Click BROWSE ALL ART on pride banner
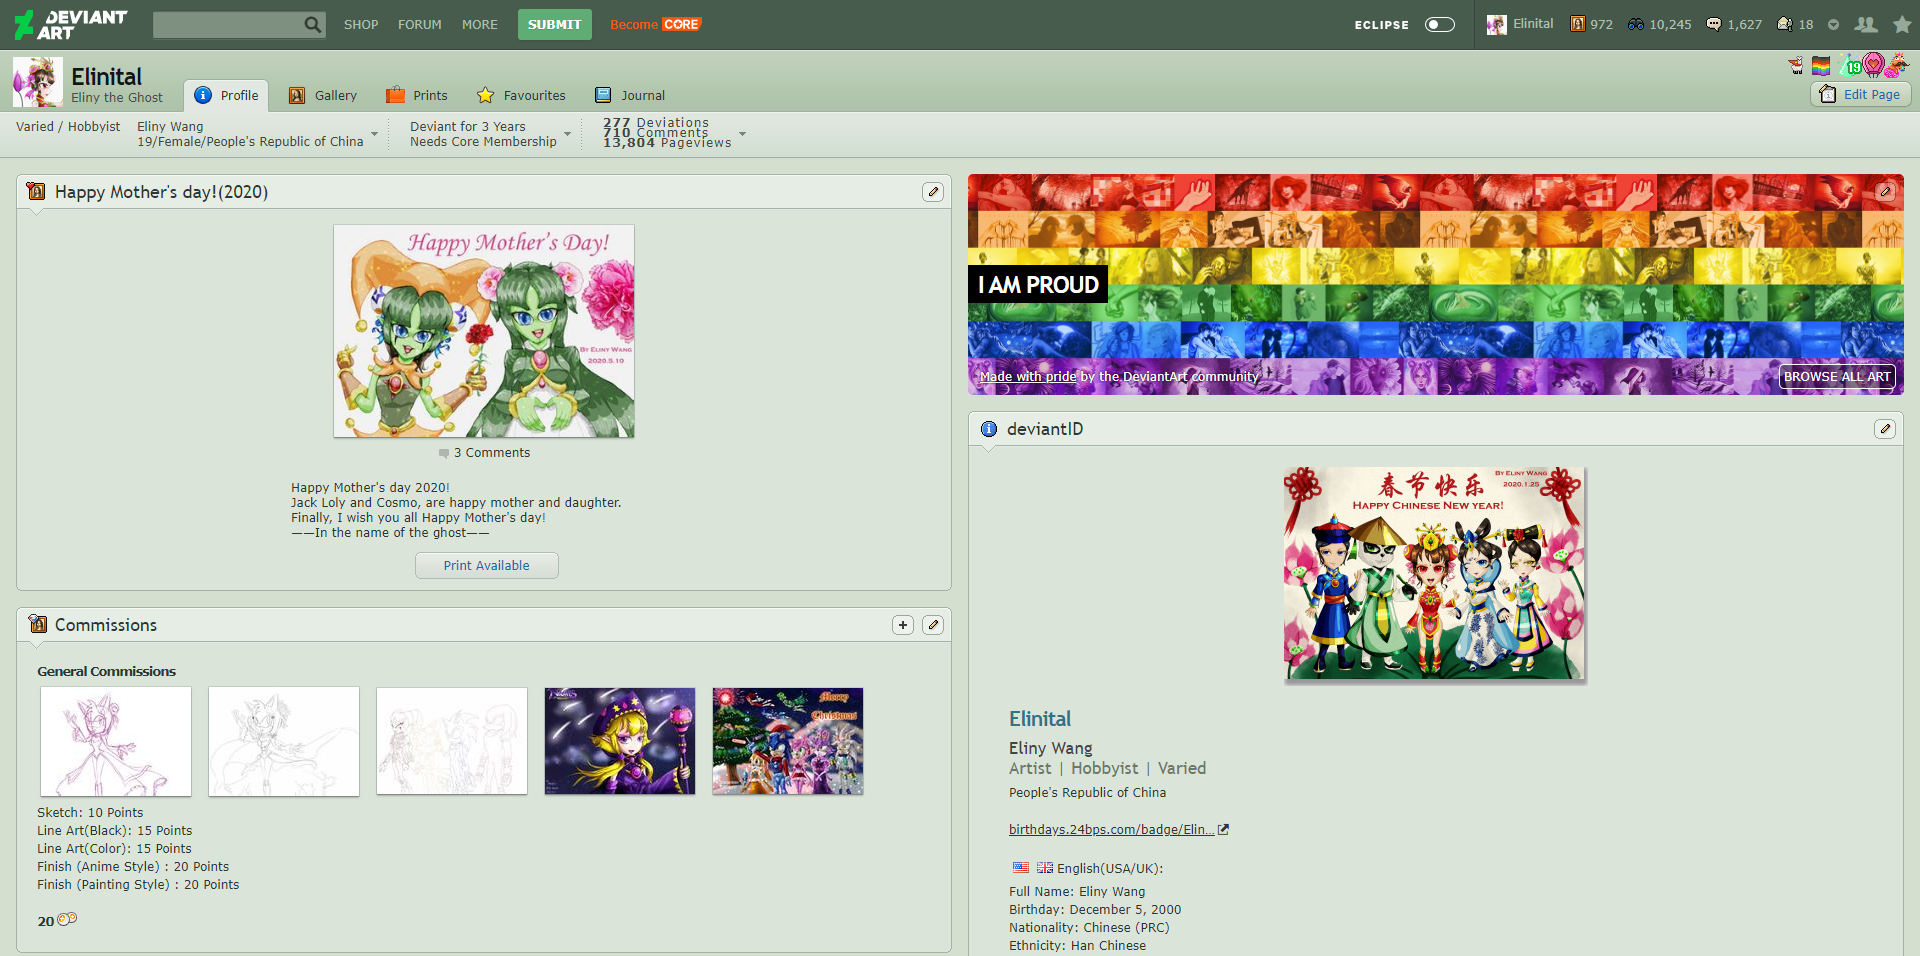 tap(1837, 377)
